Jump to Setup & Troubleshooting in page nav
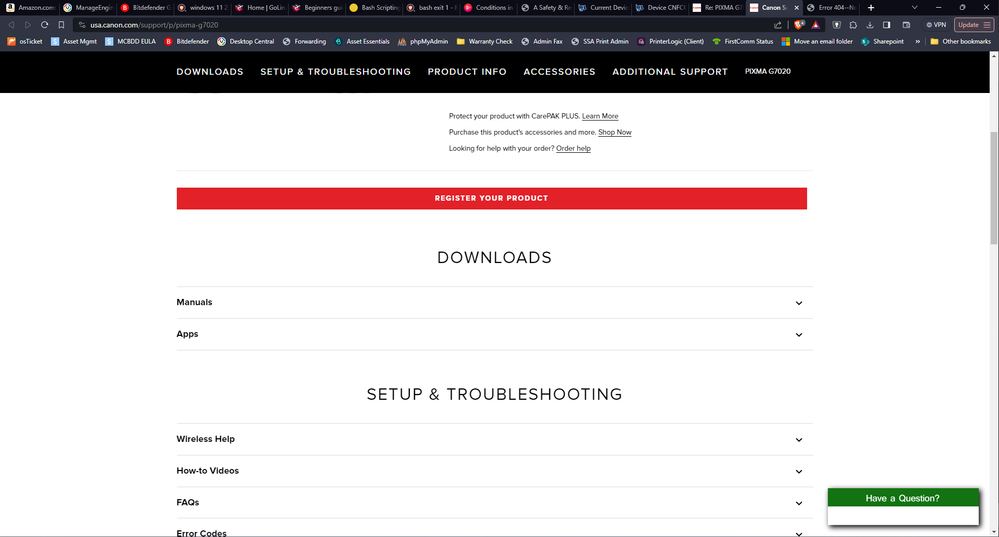Image resolution: width=999 pixels, height=537 pixels. tap(335, 72)
